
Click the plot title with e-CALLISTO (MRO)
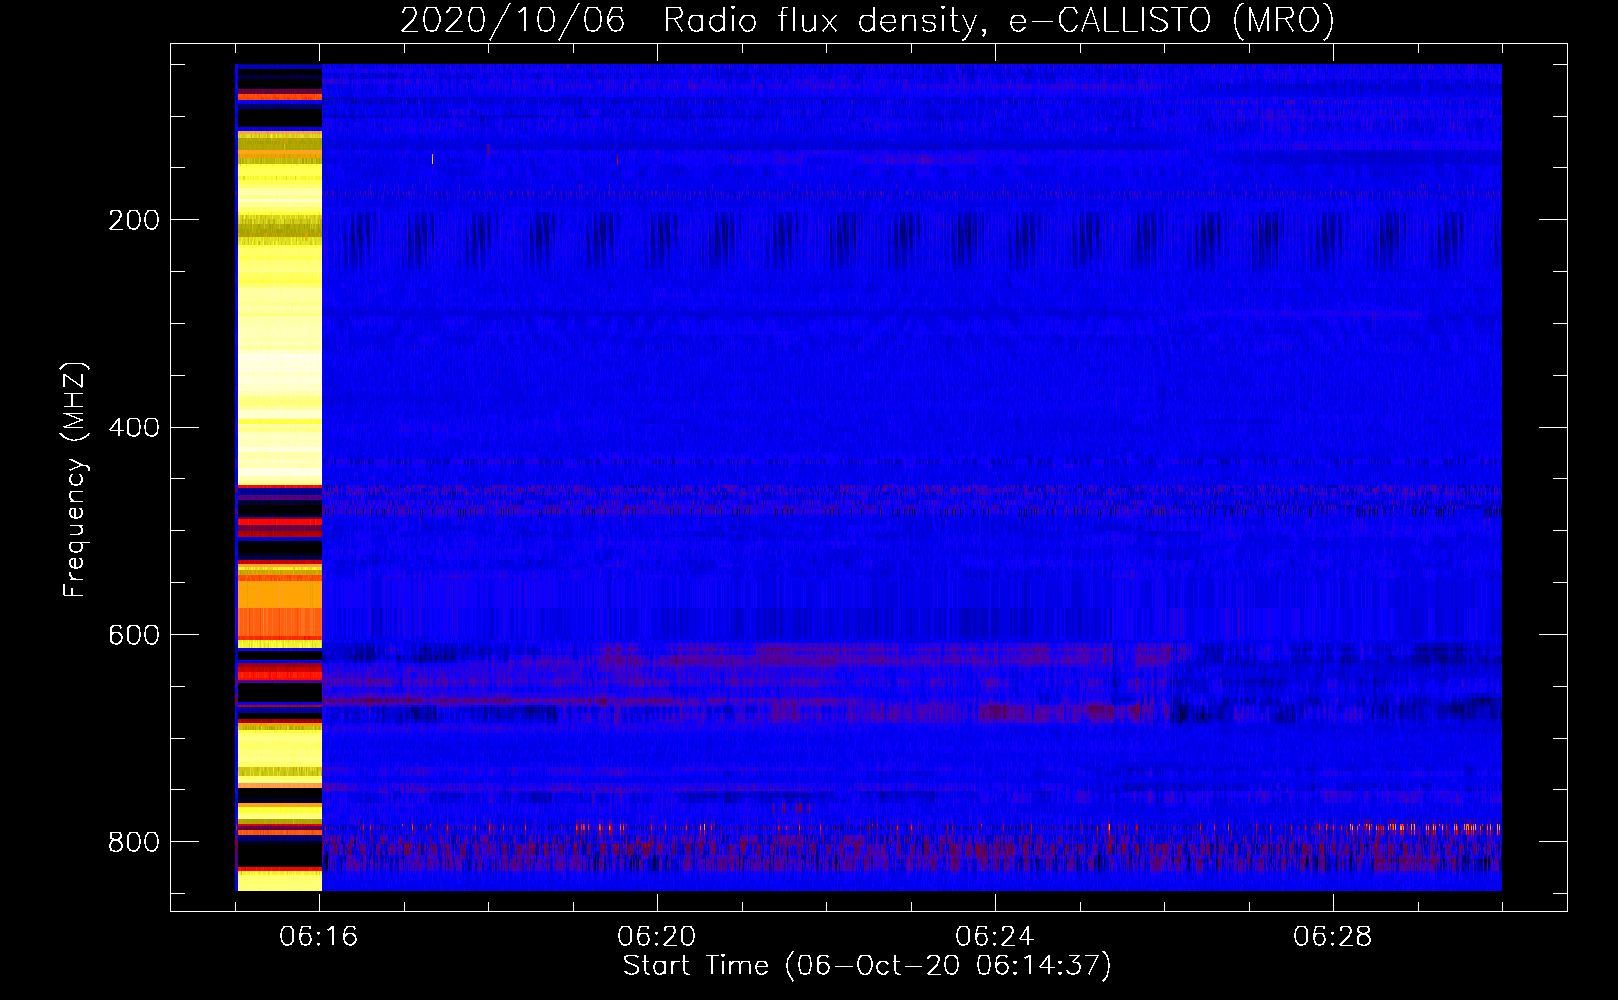click(867, 20)
